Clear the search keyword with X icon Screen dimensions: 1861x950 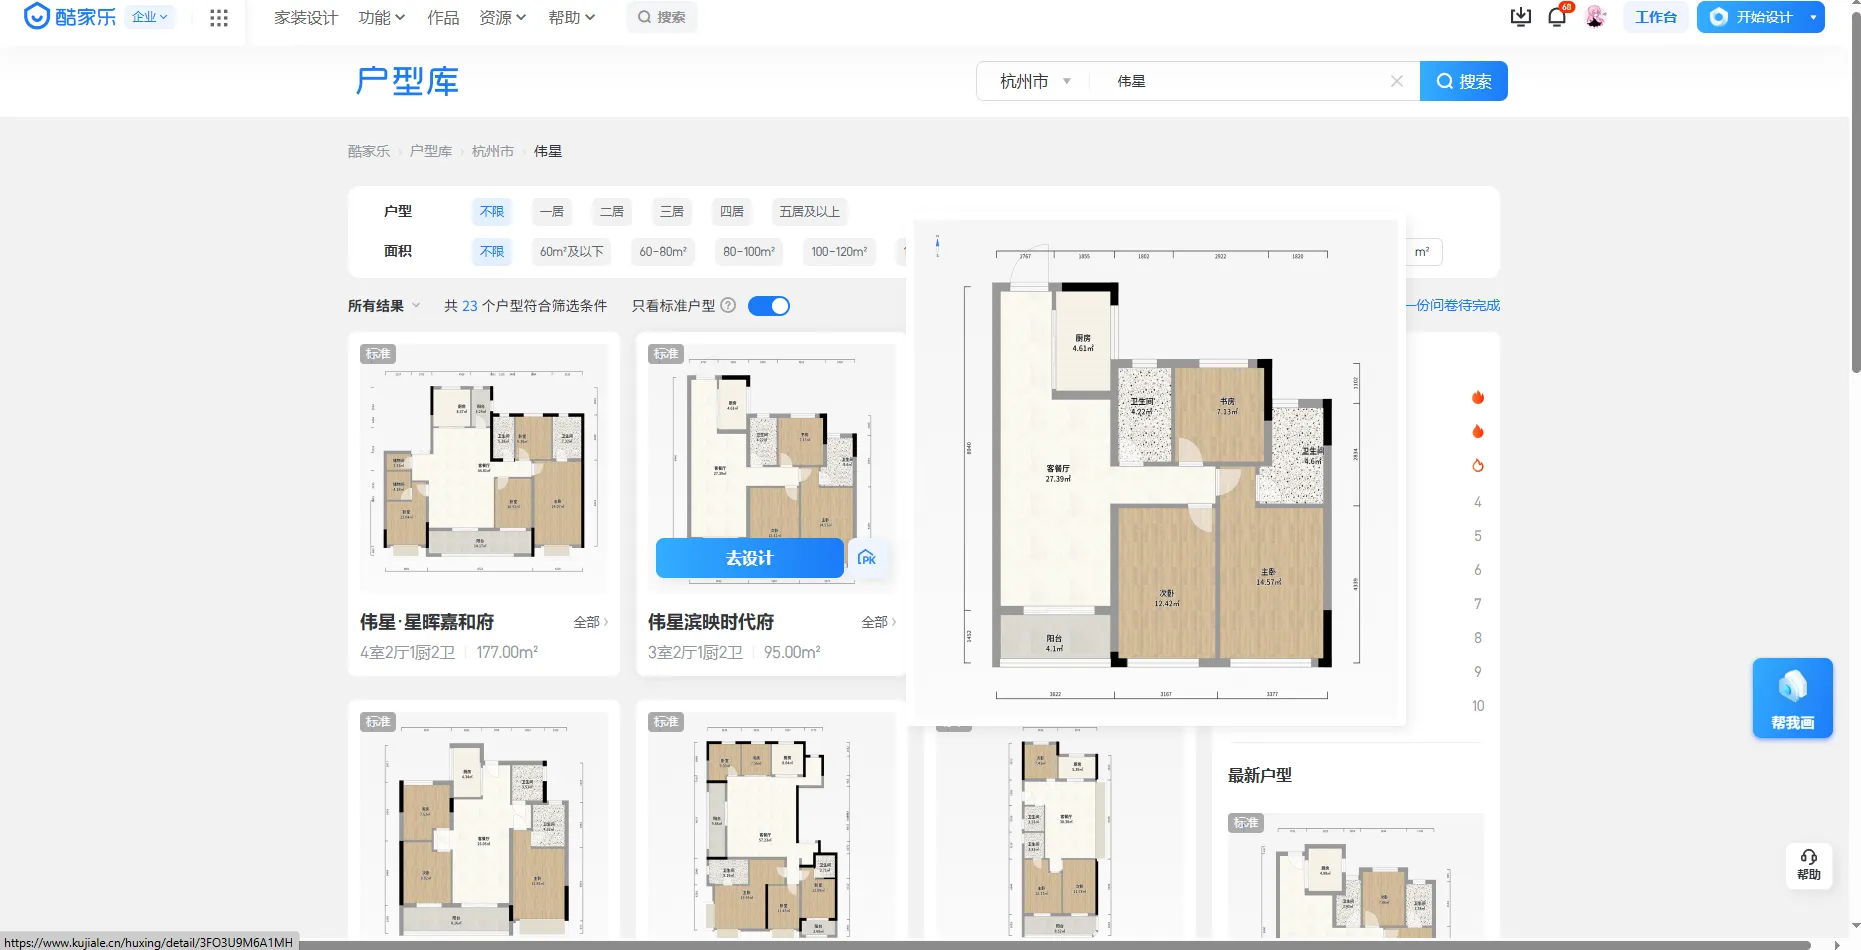pyautogui.click(x=1397, y=81)
